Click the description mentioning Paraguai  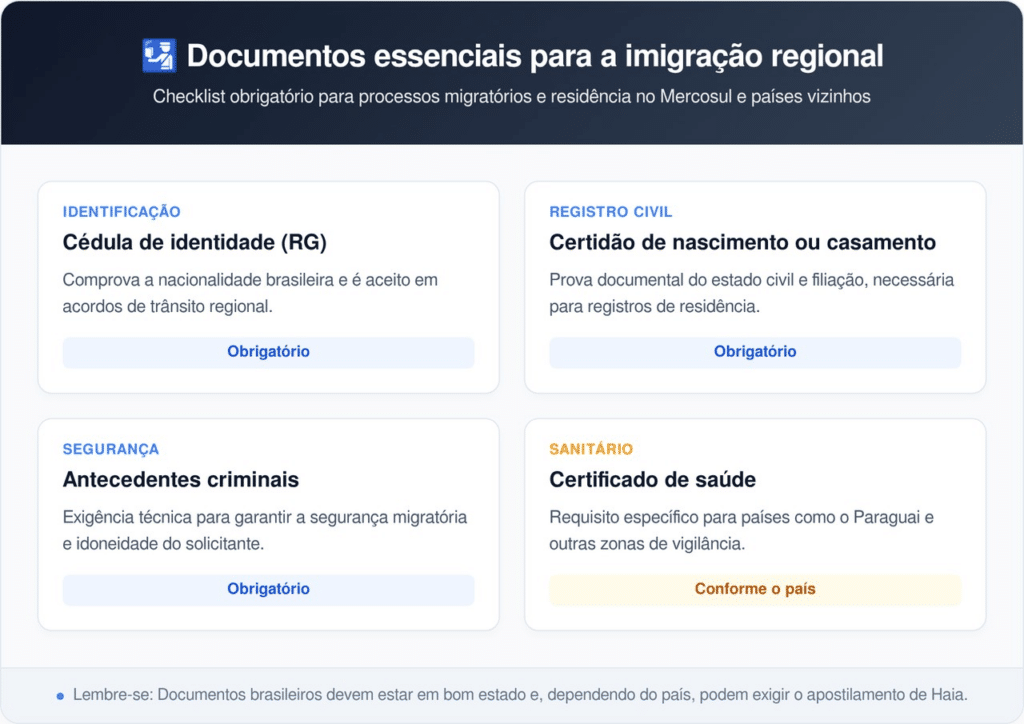pos(741,530)
